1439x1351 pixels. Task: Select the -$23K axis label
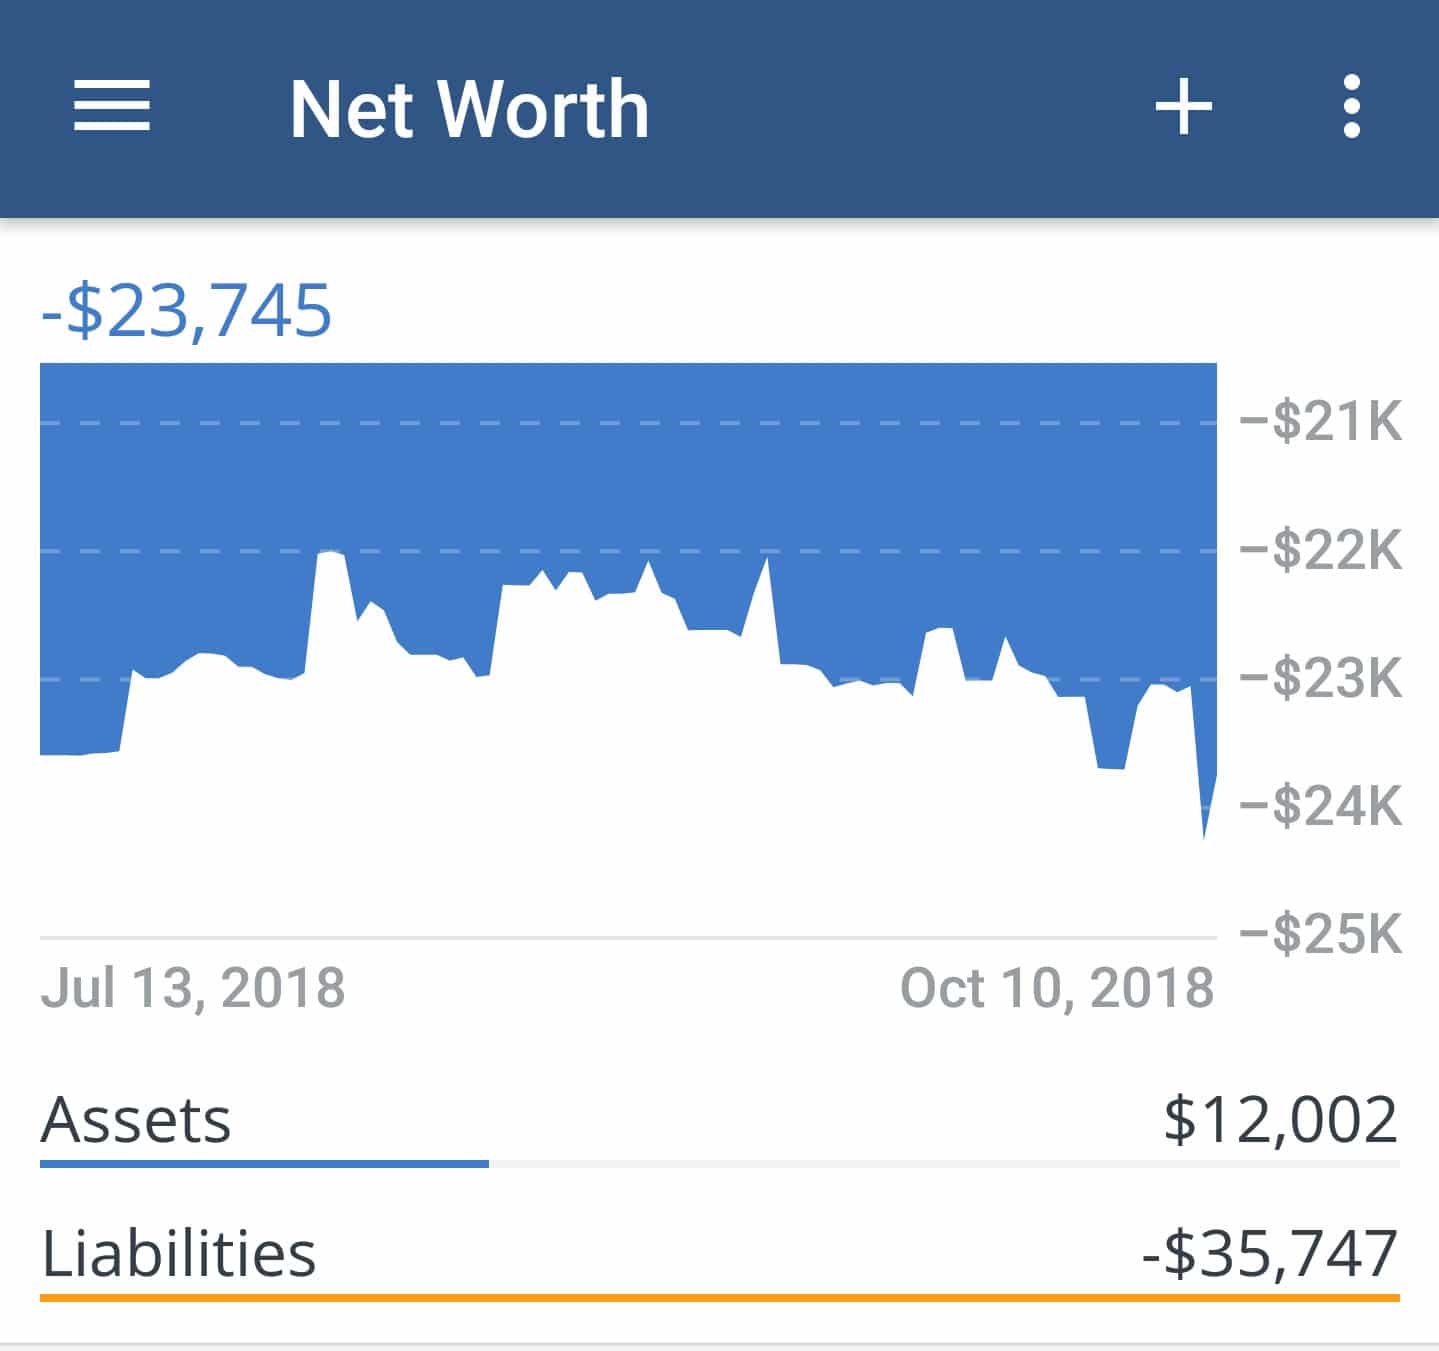pyautogui.click(x=1321, y=678)
